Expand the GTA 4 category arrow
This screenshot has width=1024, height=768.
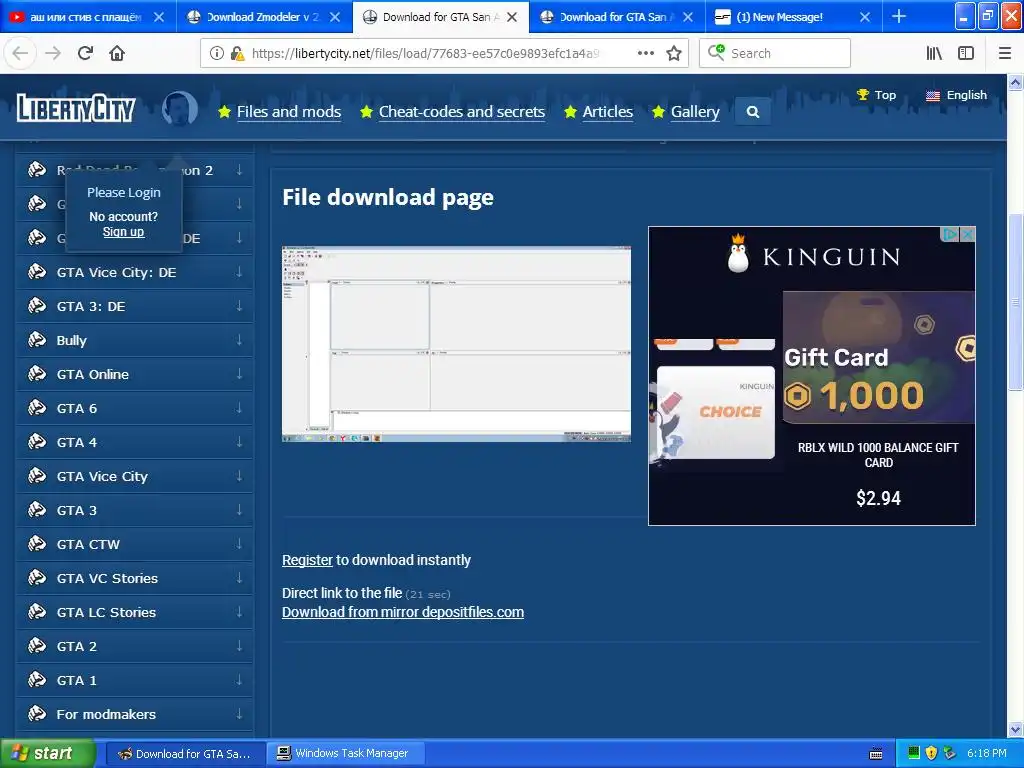click(x=239, y=441)
